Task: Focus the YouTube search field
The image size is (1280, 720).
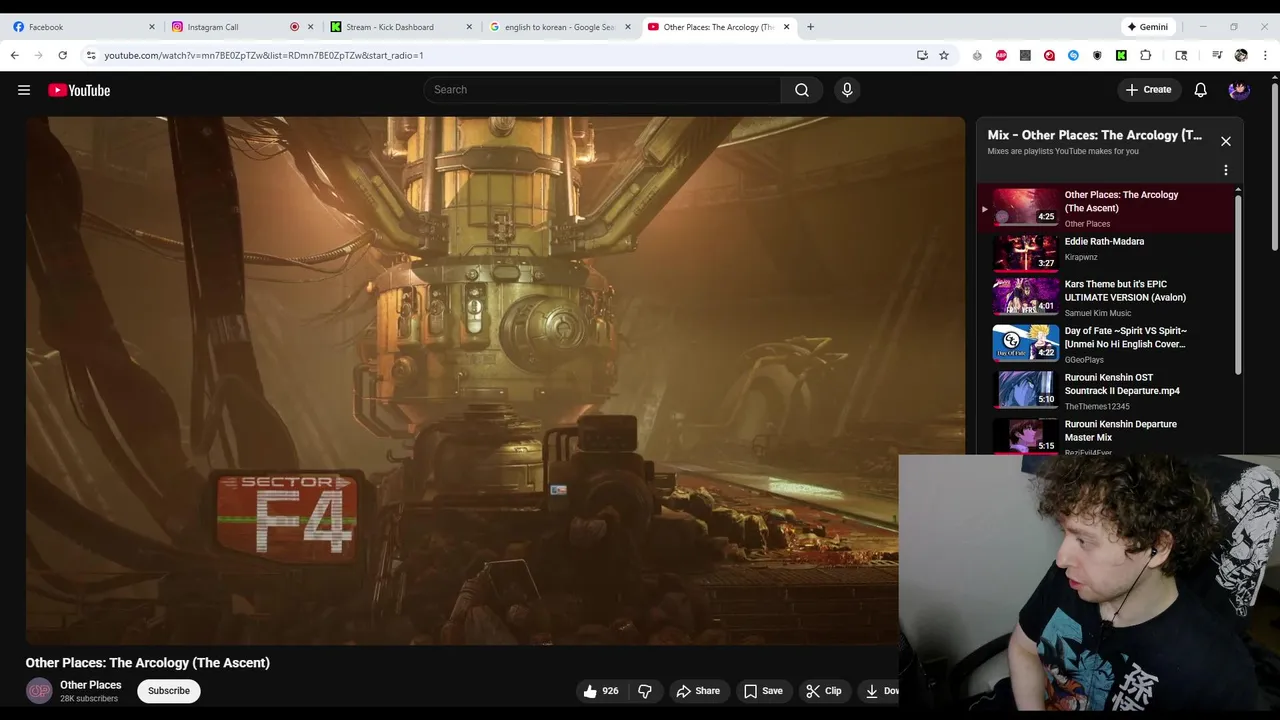Action: point(602,90)
